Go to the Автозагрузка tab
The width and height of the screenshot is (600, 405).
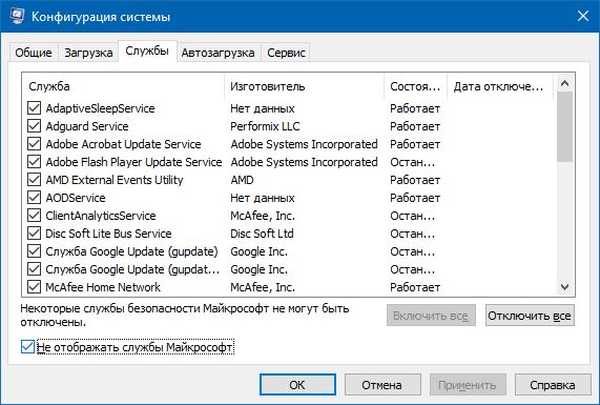pos(218,53)
